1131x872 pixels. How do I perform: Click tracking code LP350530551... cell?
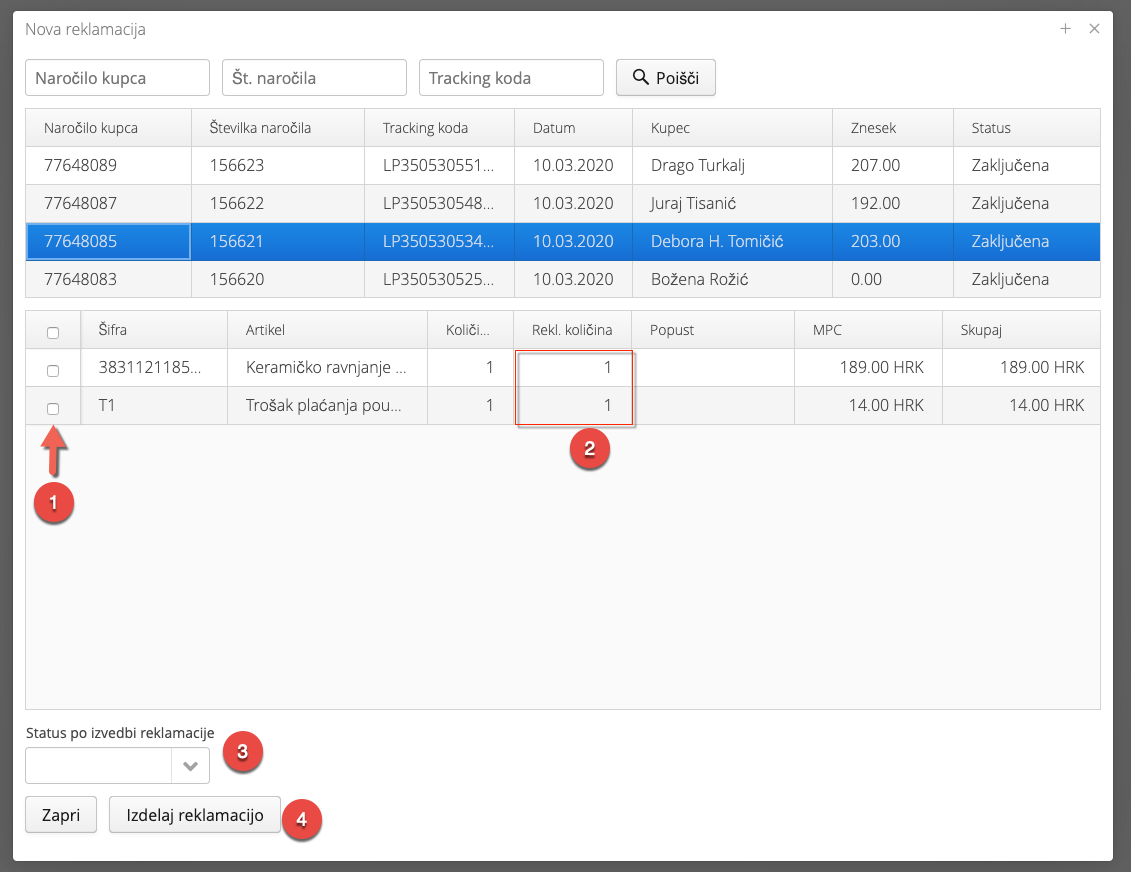click(x=439, y=166)
